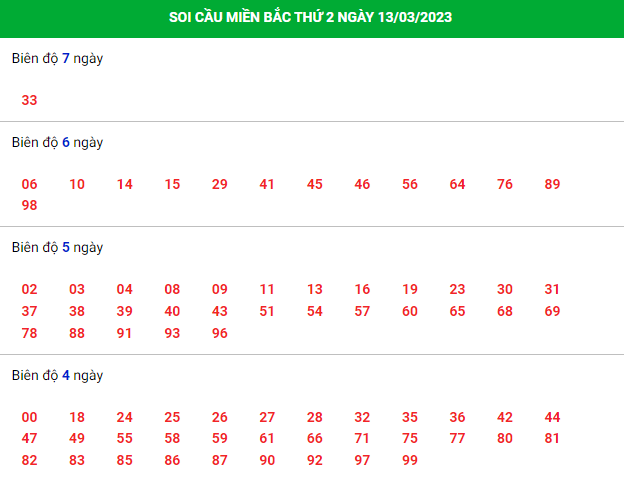Click number 23 in the 5-day list
The width and height of the screenshot is (624, 479).
coord(457,289)
